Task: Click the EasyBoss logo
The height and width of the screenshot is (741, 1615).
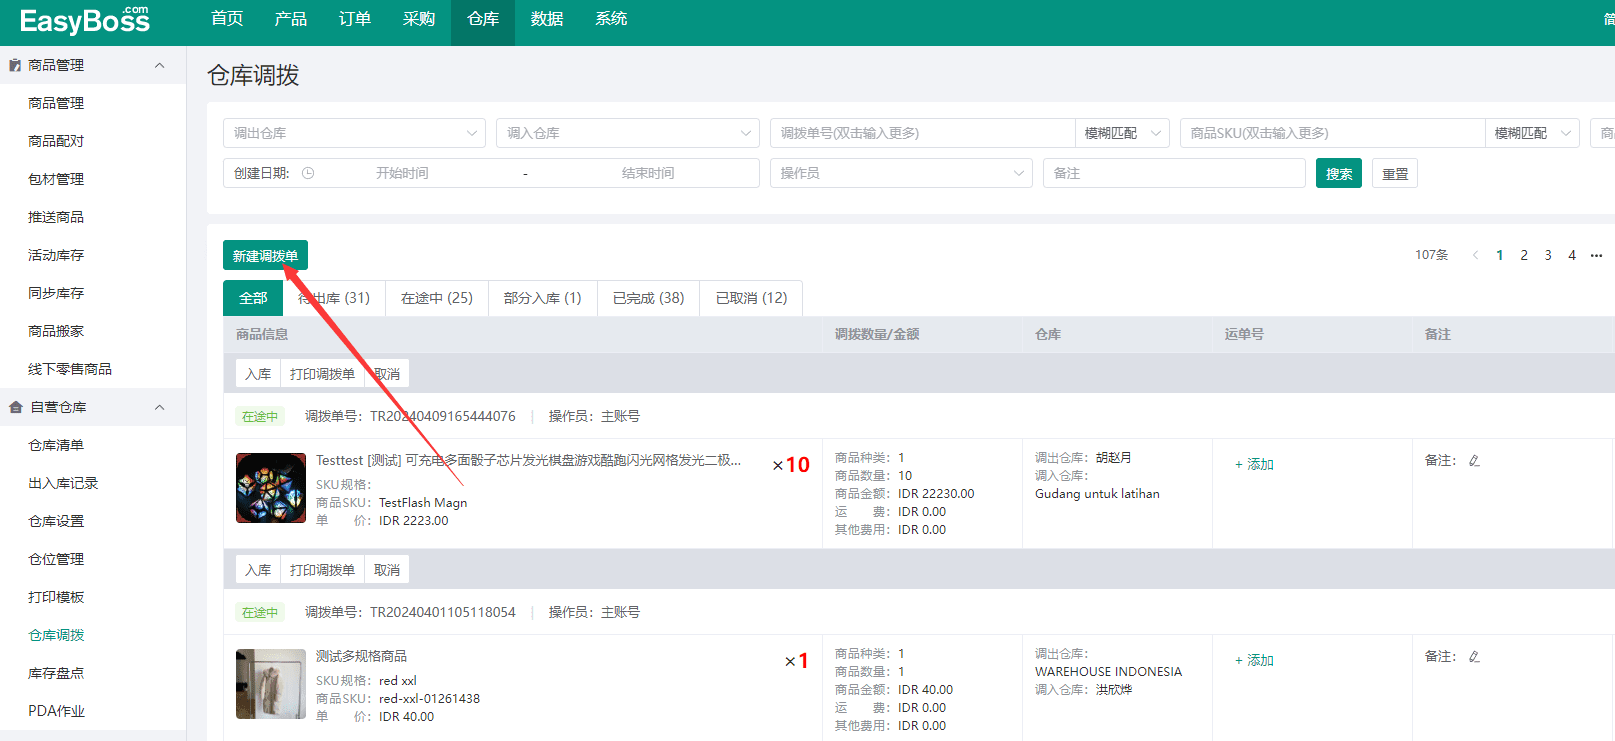Action: pyautogui.click(x=84, y=20)
